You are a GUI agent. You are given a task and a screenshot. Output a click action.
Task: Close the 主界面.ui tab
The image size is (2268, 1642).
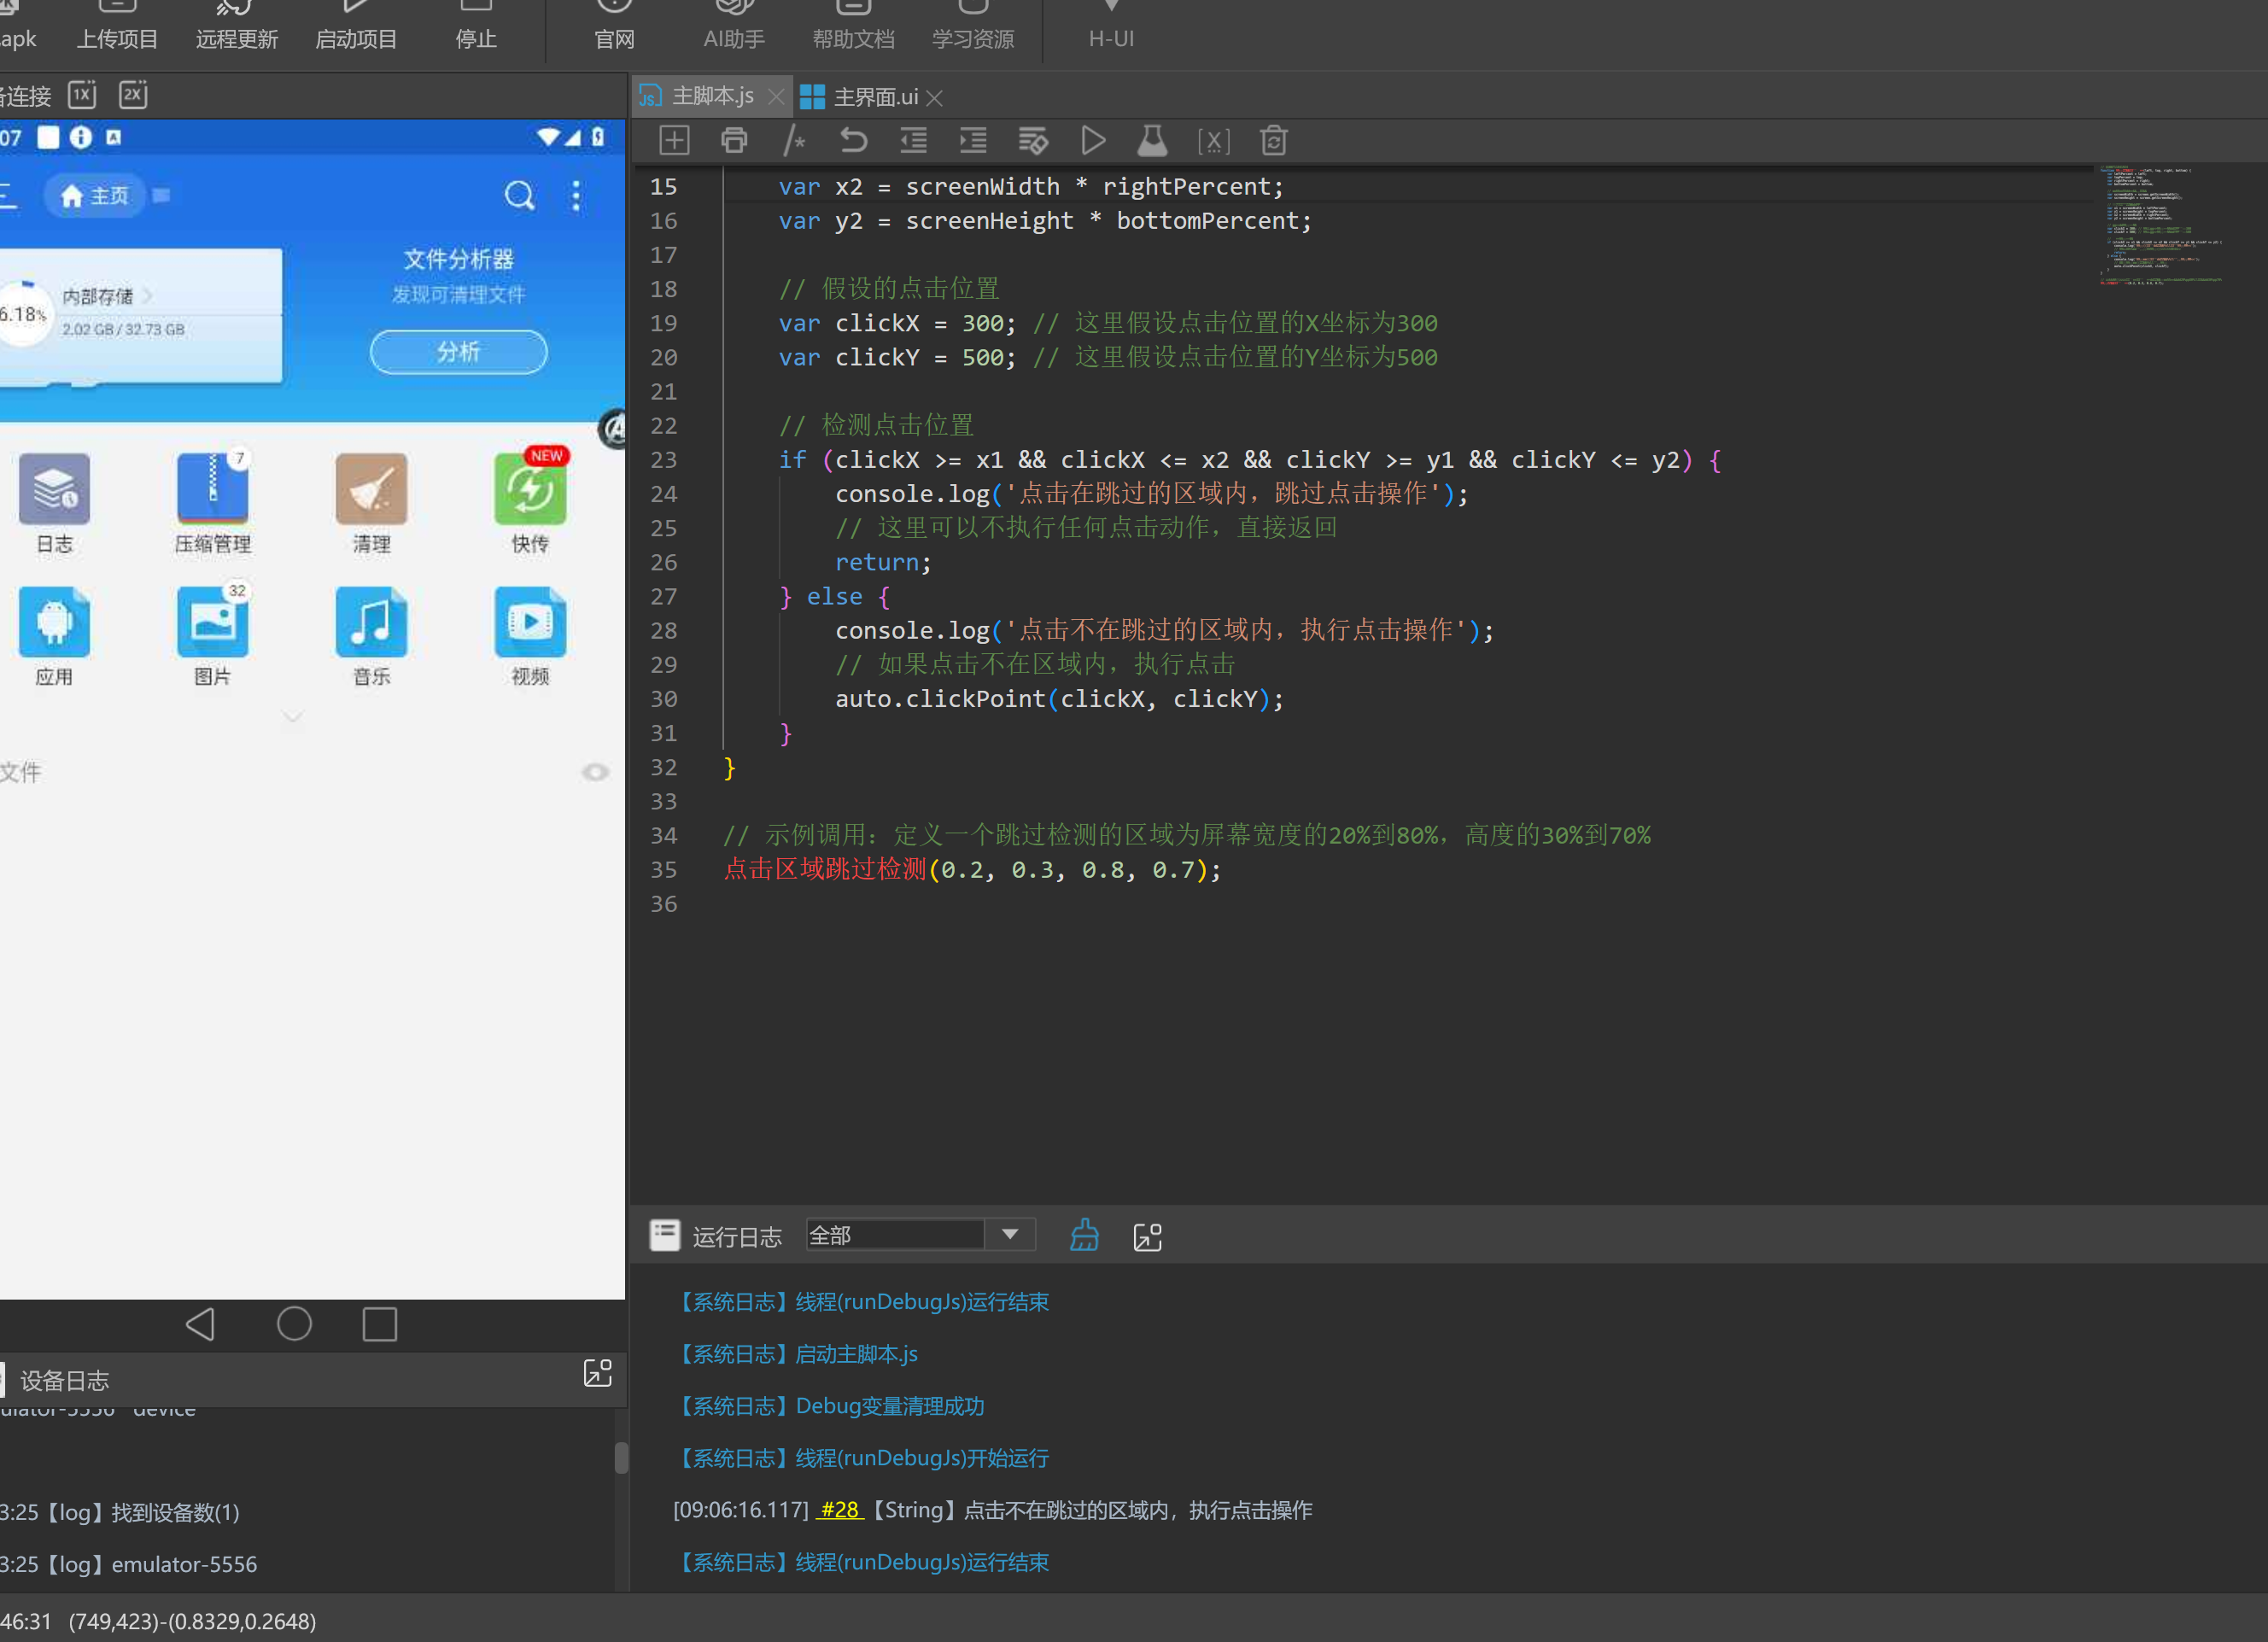pos(935,98)
